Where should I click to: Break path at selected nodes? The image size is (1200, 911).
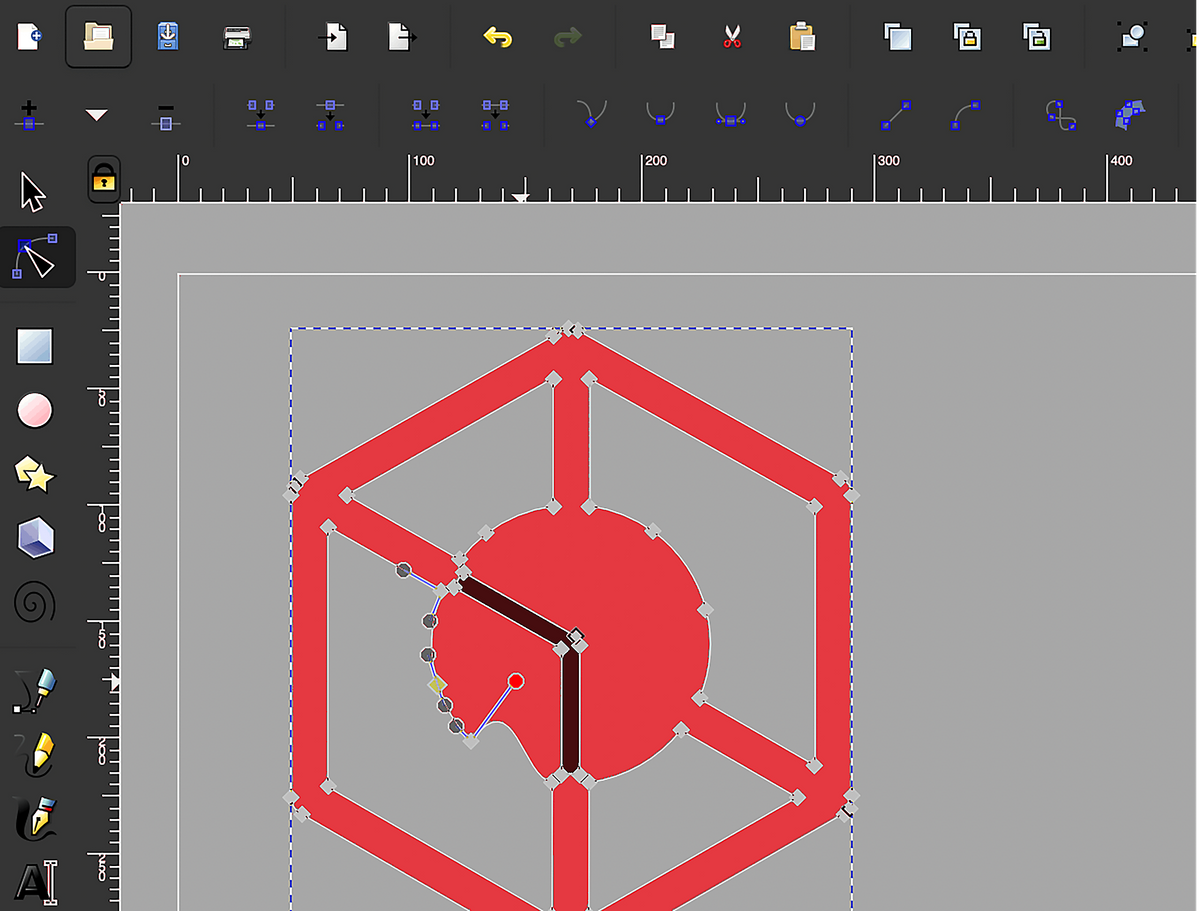330,116
